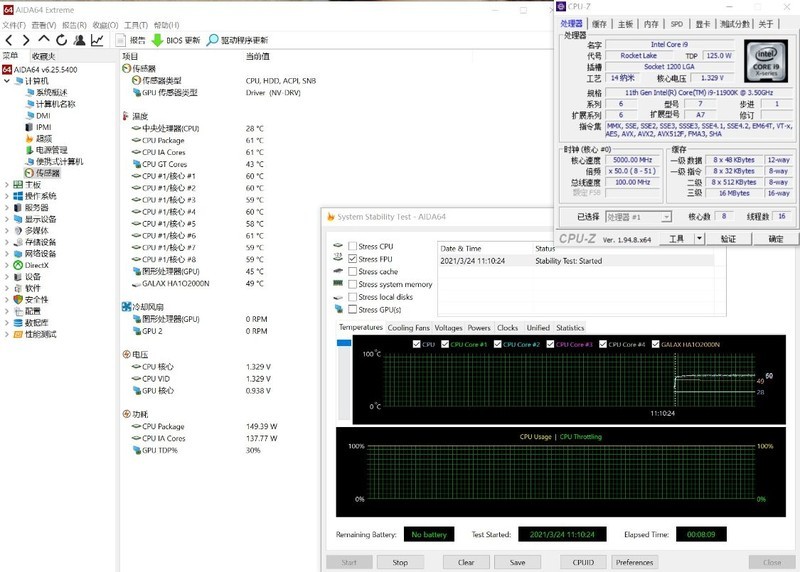
Task: Select IPMI in the tree
Action: coord(38,127)
